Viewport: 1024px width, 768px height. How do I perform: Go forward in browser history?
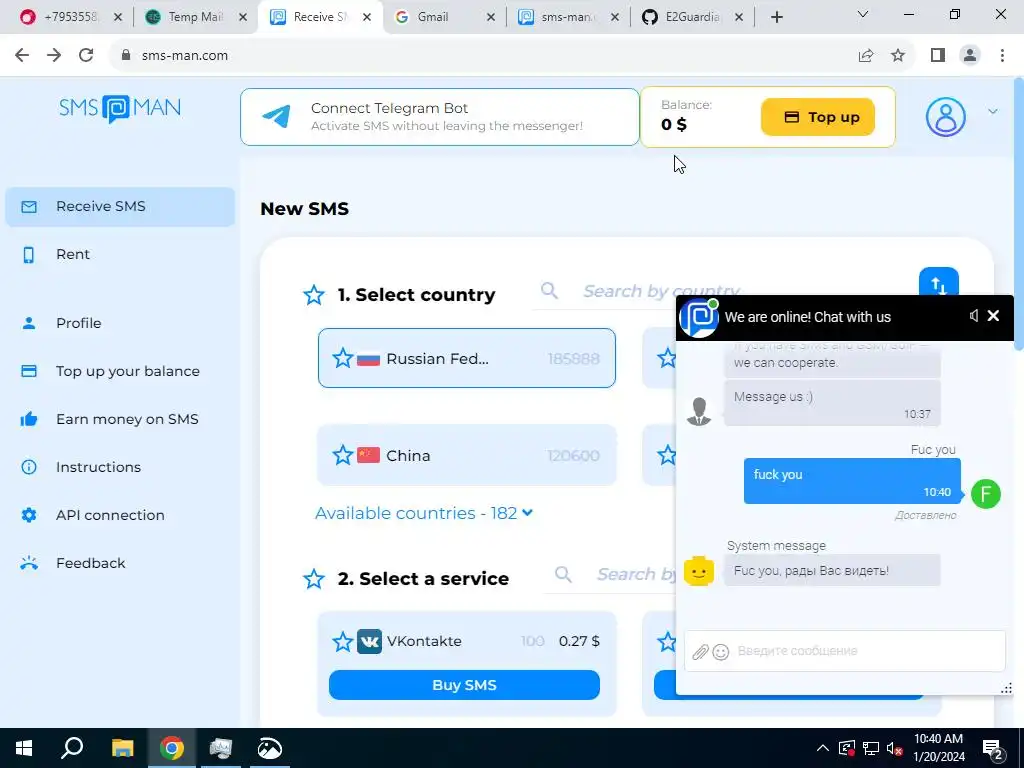point(54,56)
